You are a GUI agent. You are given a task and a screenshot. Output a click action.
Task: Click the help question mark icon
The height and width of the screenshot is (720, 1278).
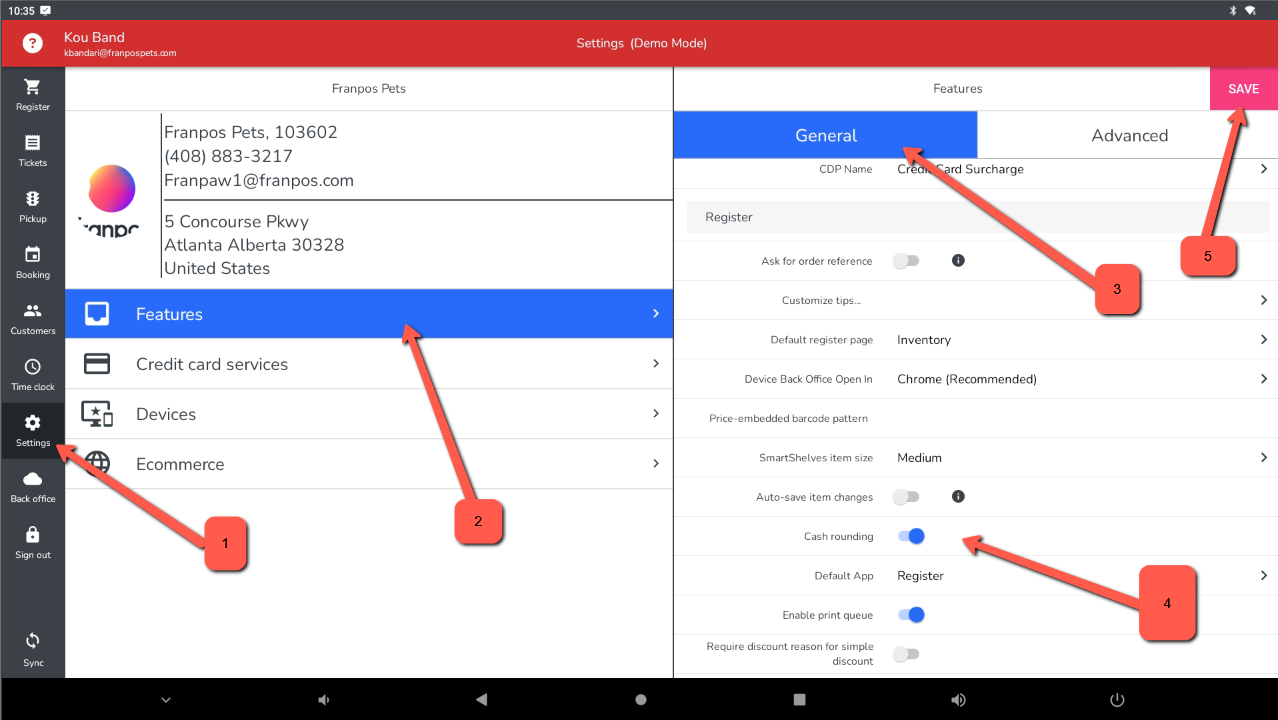[x=33, y=43]
